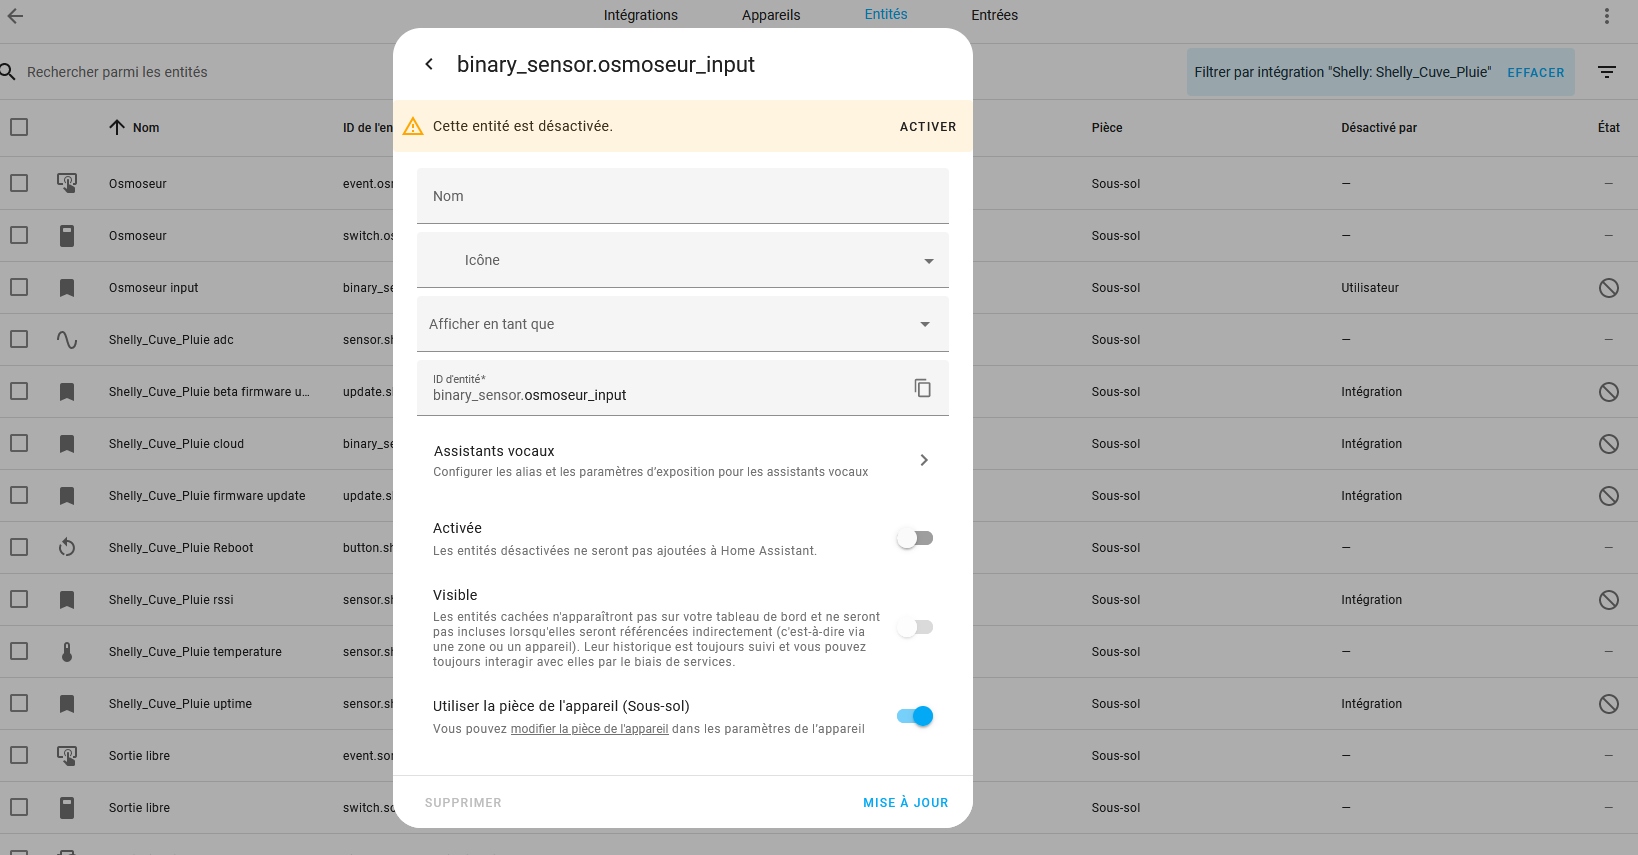Image resolution: width=1638 pixels, height=855 pixels.
Task: Click the top-left back arrow
Action: 15,16
